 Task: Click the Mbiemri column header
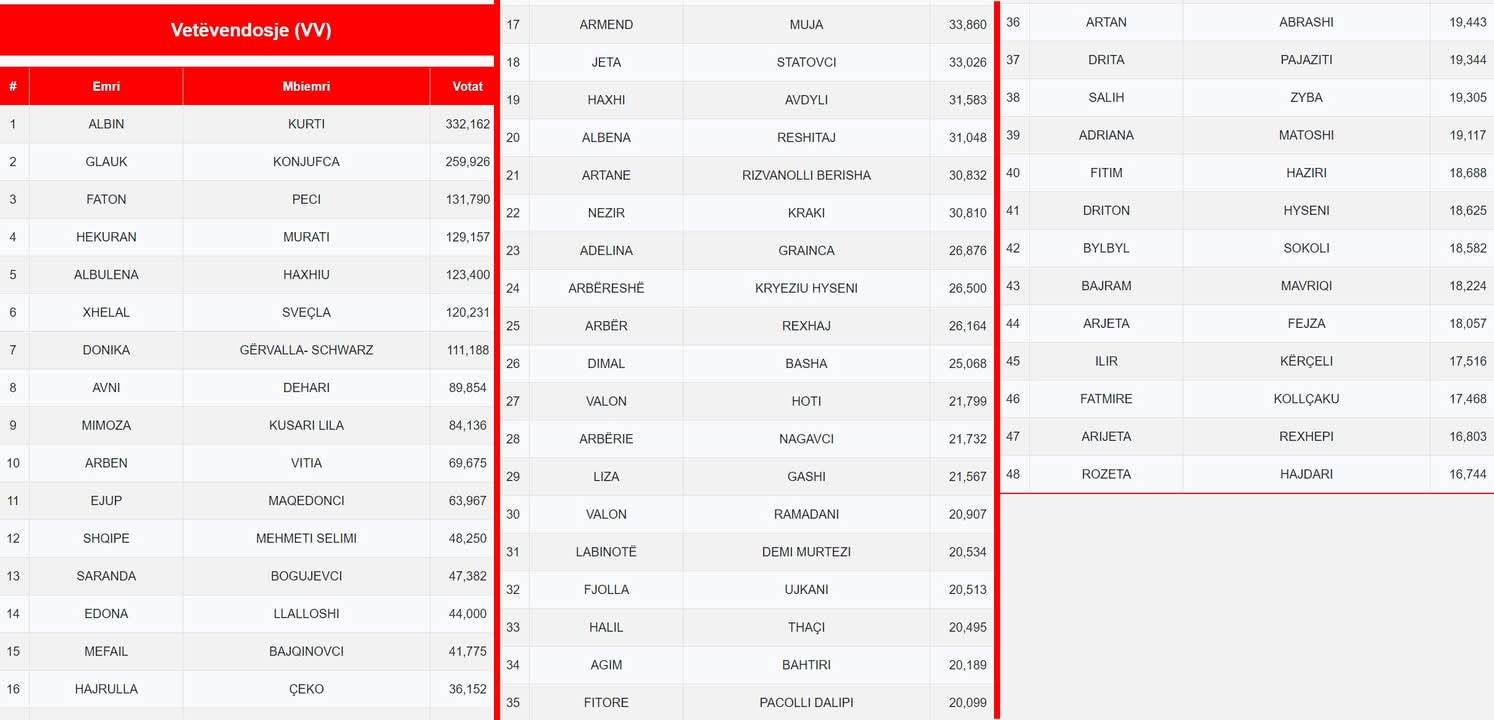(x=306, y=86)
